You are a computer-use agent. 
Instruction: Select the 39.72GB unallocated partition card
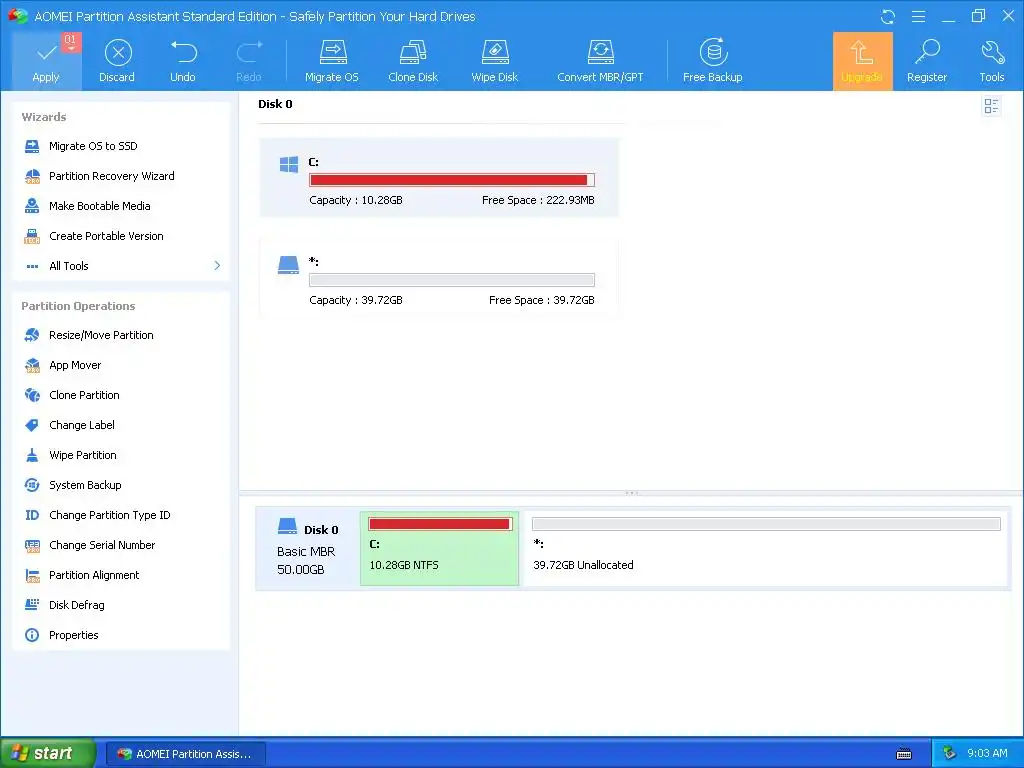click(x=439, y=278)
